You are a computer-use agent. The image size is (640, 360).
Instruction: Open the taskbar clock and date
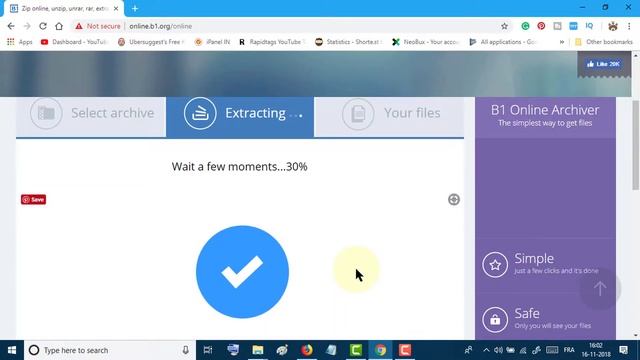pyautogui.click(x=596, y=350)
